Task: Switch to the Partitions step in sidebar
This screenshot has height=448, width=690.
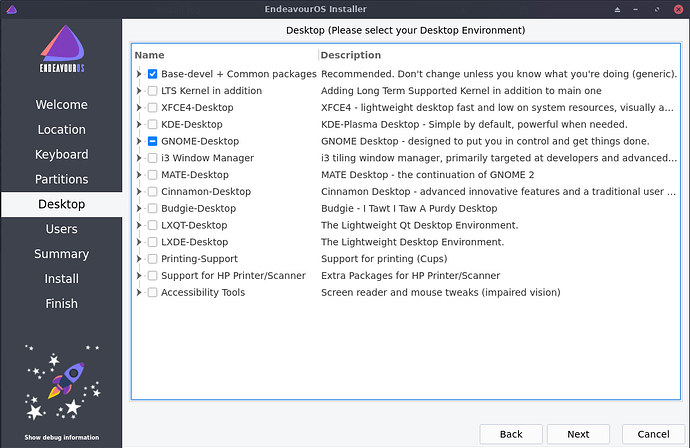Action: point(61,179)
